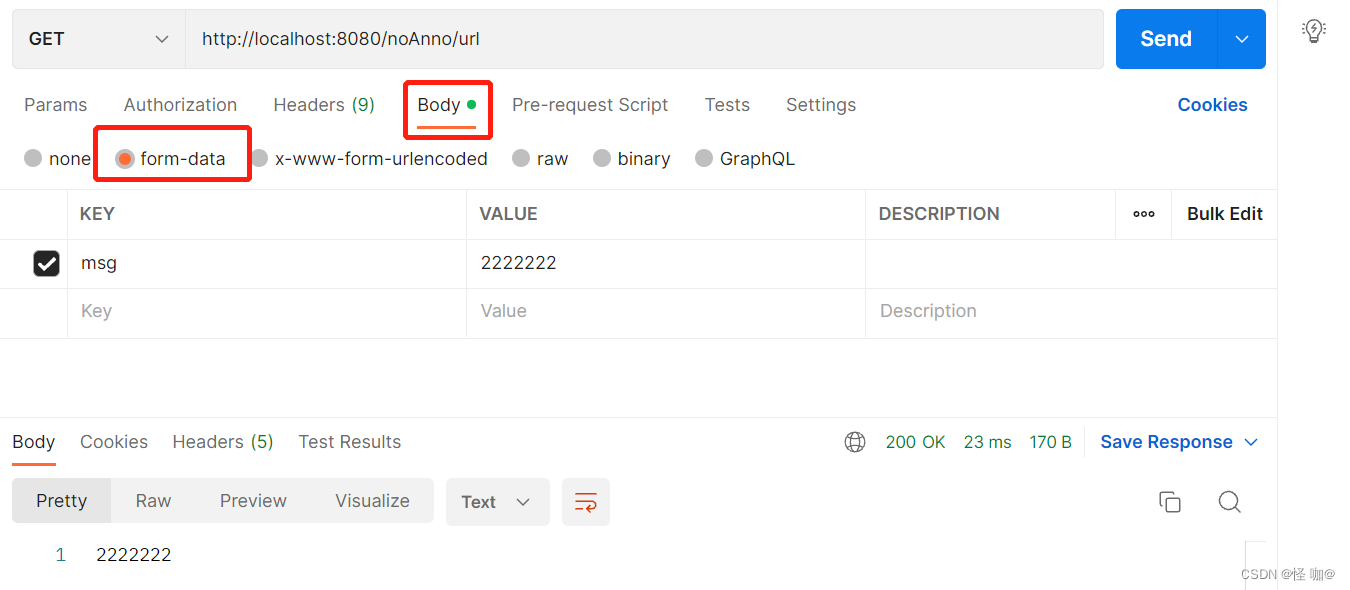
Task: Select the Pretty response view
Action: click(x=61, y=501)
